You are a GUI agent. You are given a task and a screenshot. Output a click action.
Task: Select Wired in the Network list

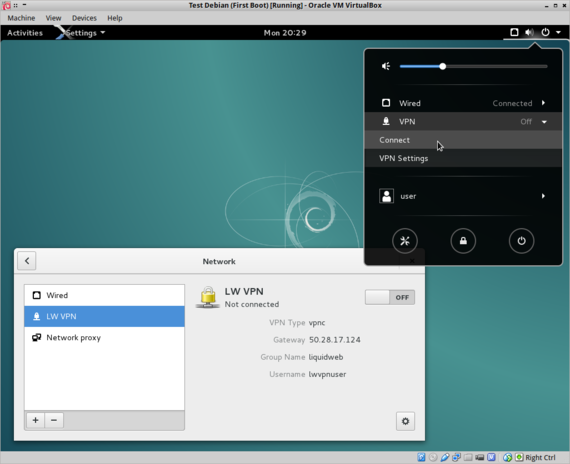point(104,295)
